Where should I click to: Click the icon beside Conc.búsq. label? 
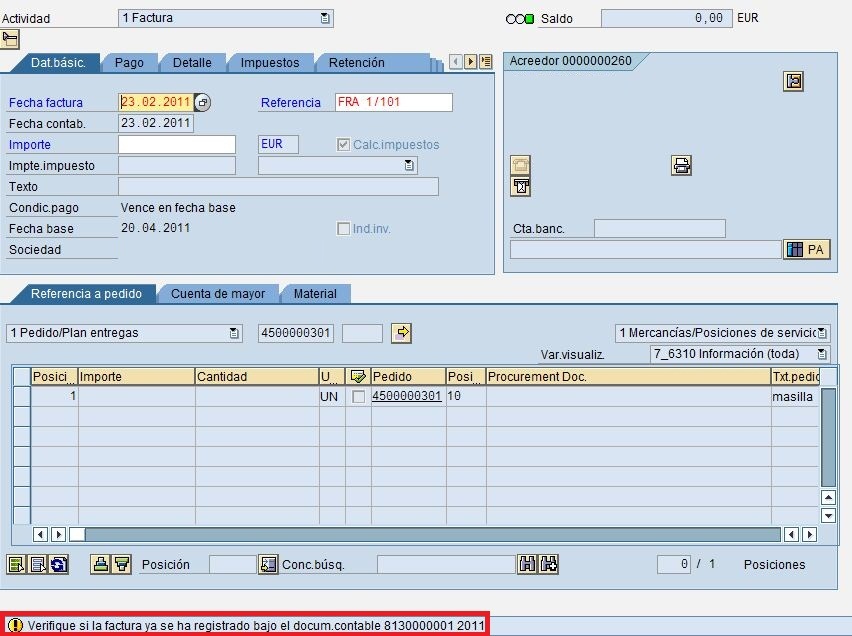coord(268,564)
